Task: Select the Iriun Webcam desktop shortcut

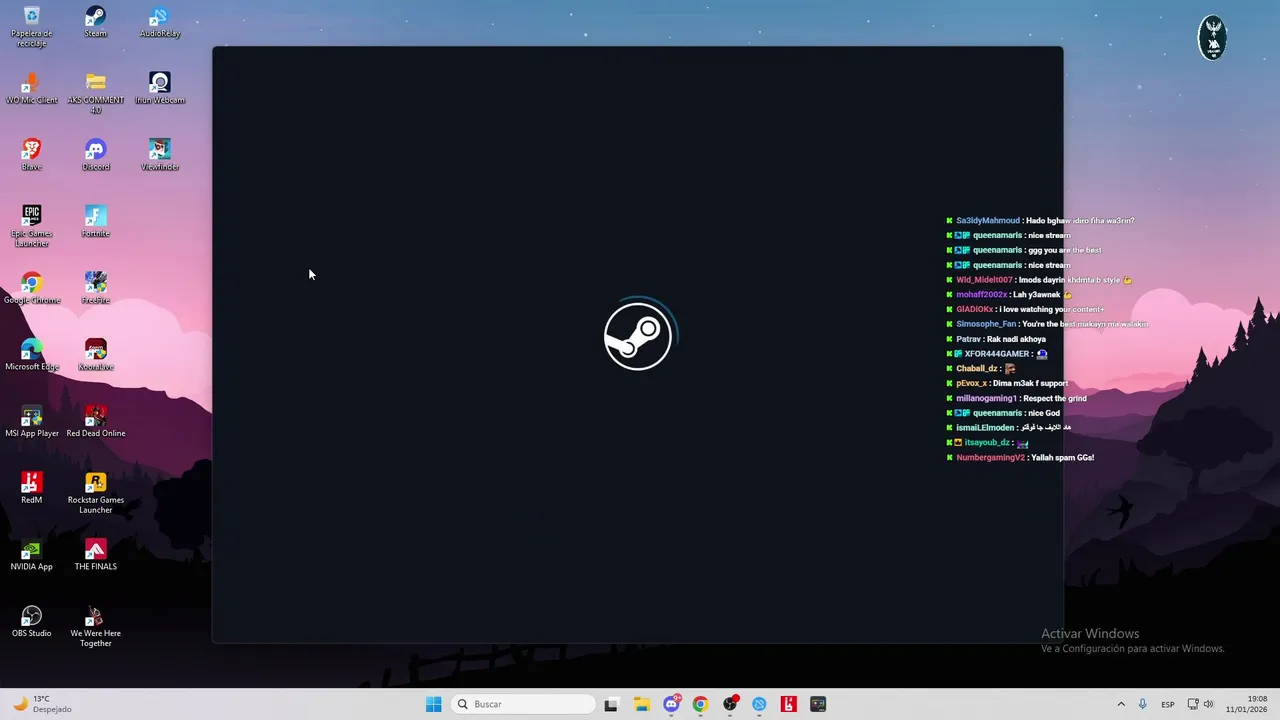Action: pos(160,88)
